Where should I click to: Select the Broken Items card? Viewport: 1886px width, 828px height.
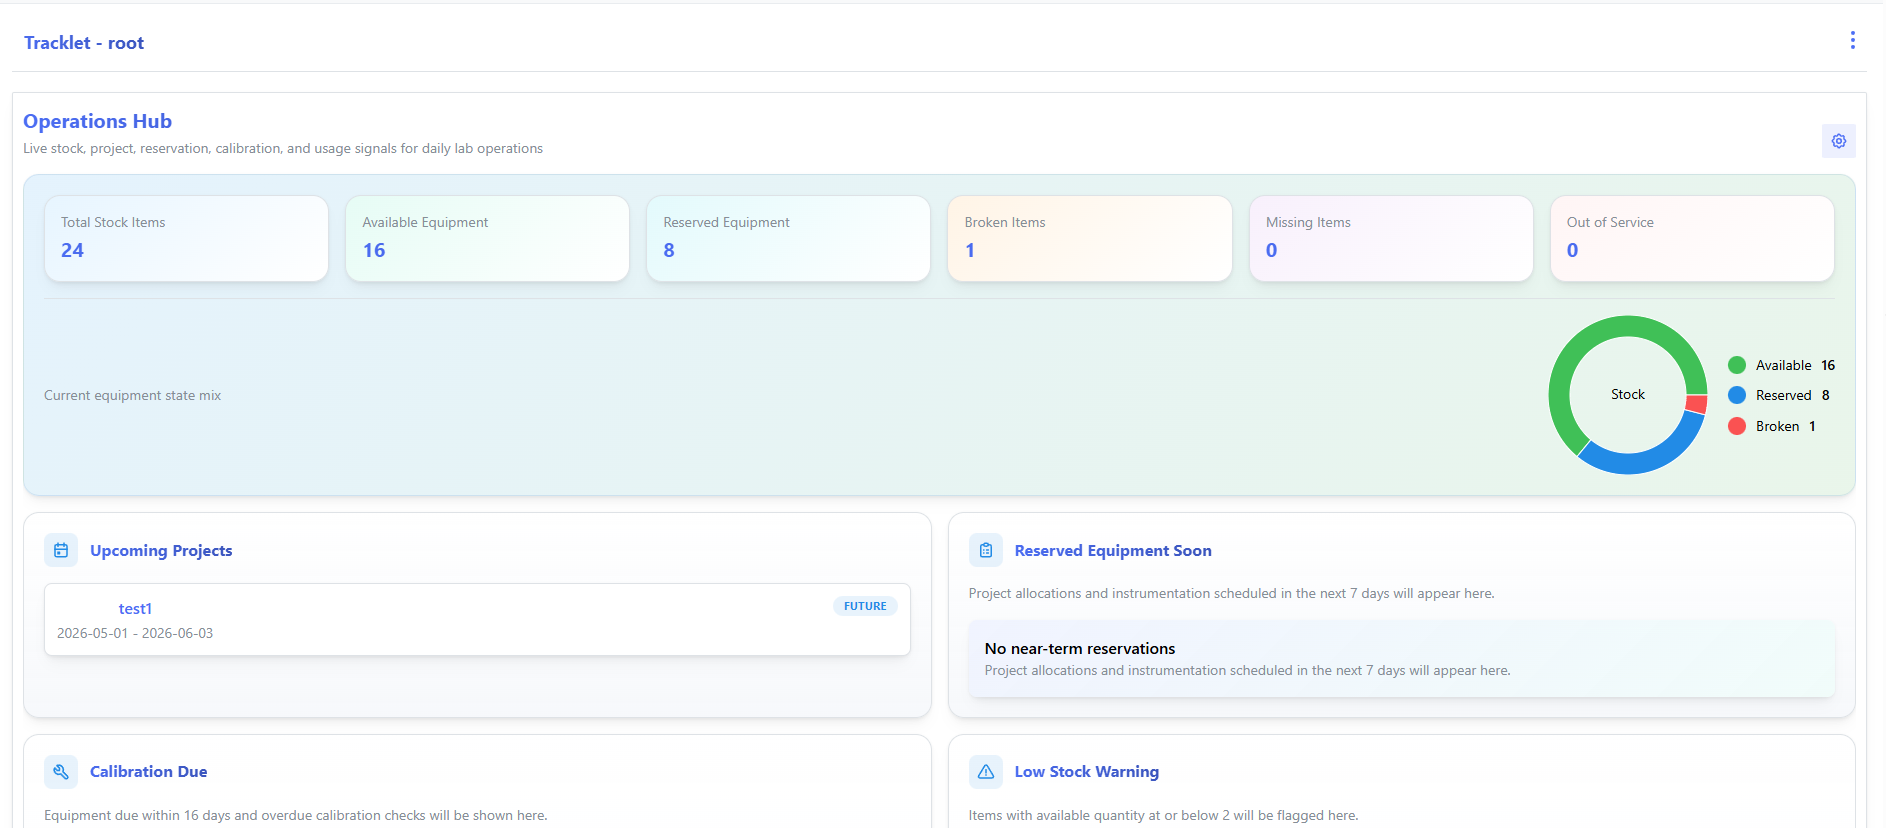pos(1089,238)
